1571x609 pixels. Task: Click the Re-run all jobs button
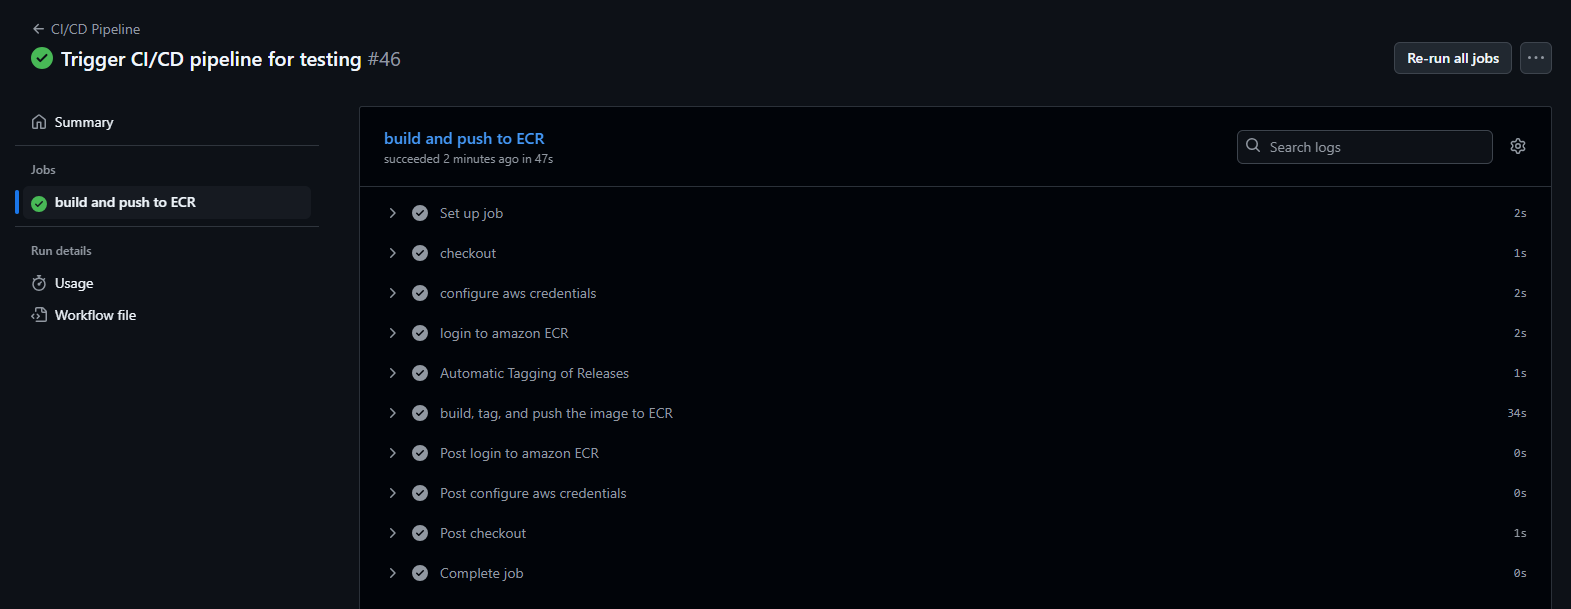tap(1452, 58)
